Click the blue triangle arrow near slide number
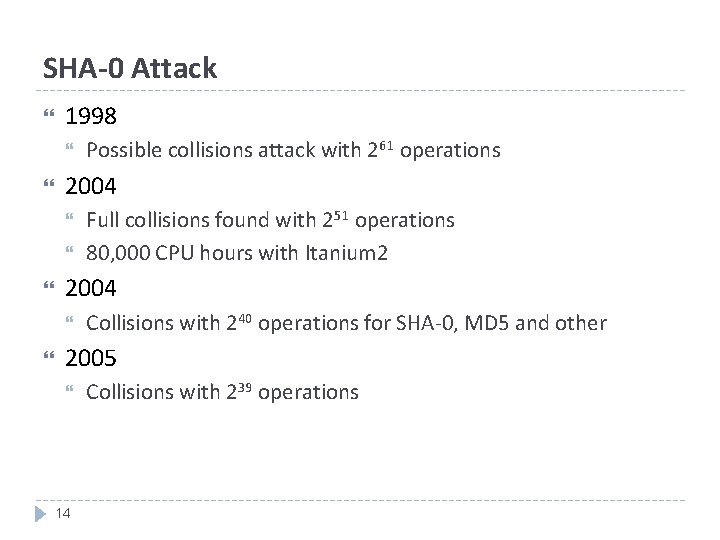The height and width of the screenshot is (540, 720). coord(40,514)
